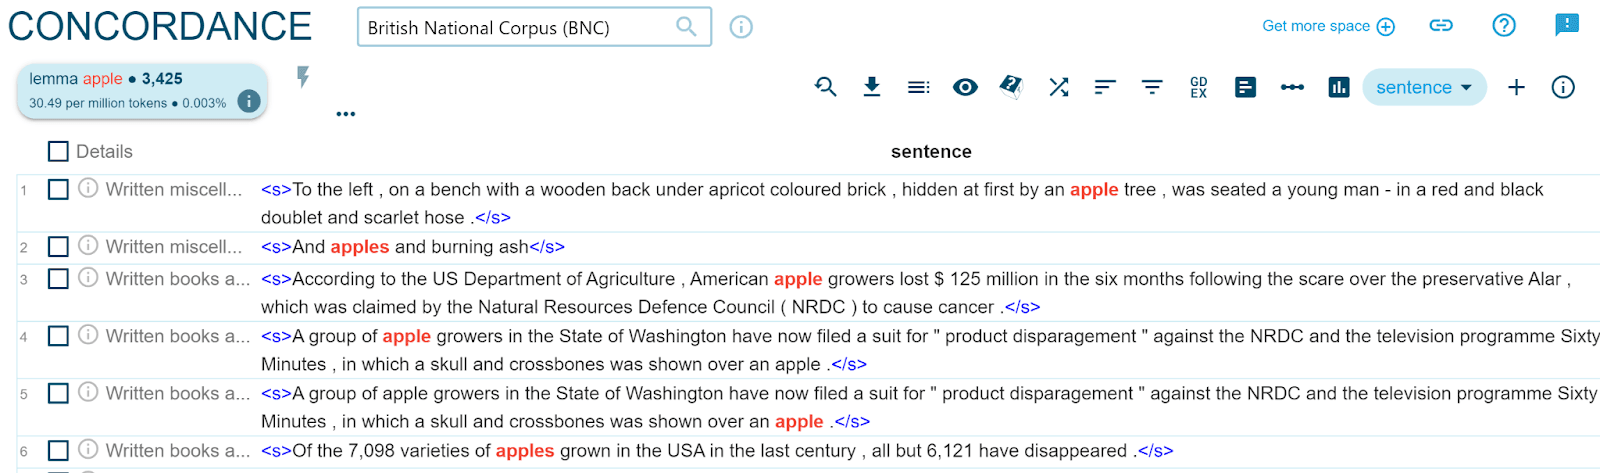Show info for lemma apple query
1600x473 pixels.
(249, 101)
